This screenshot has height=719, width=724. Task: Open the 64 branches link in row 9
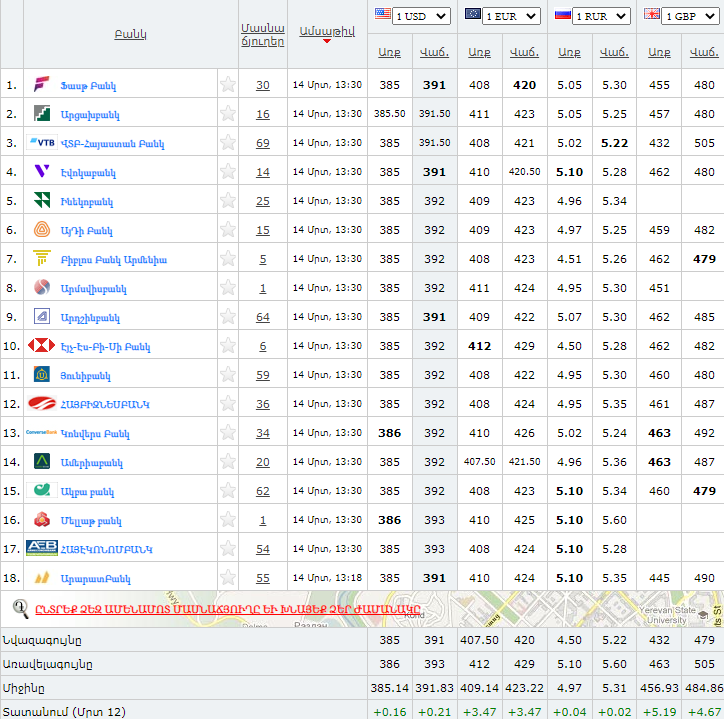263,317
